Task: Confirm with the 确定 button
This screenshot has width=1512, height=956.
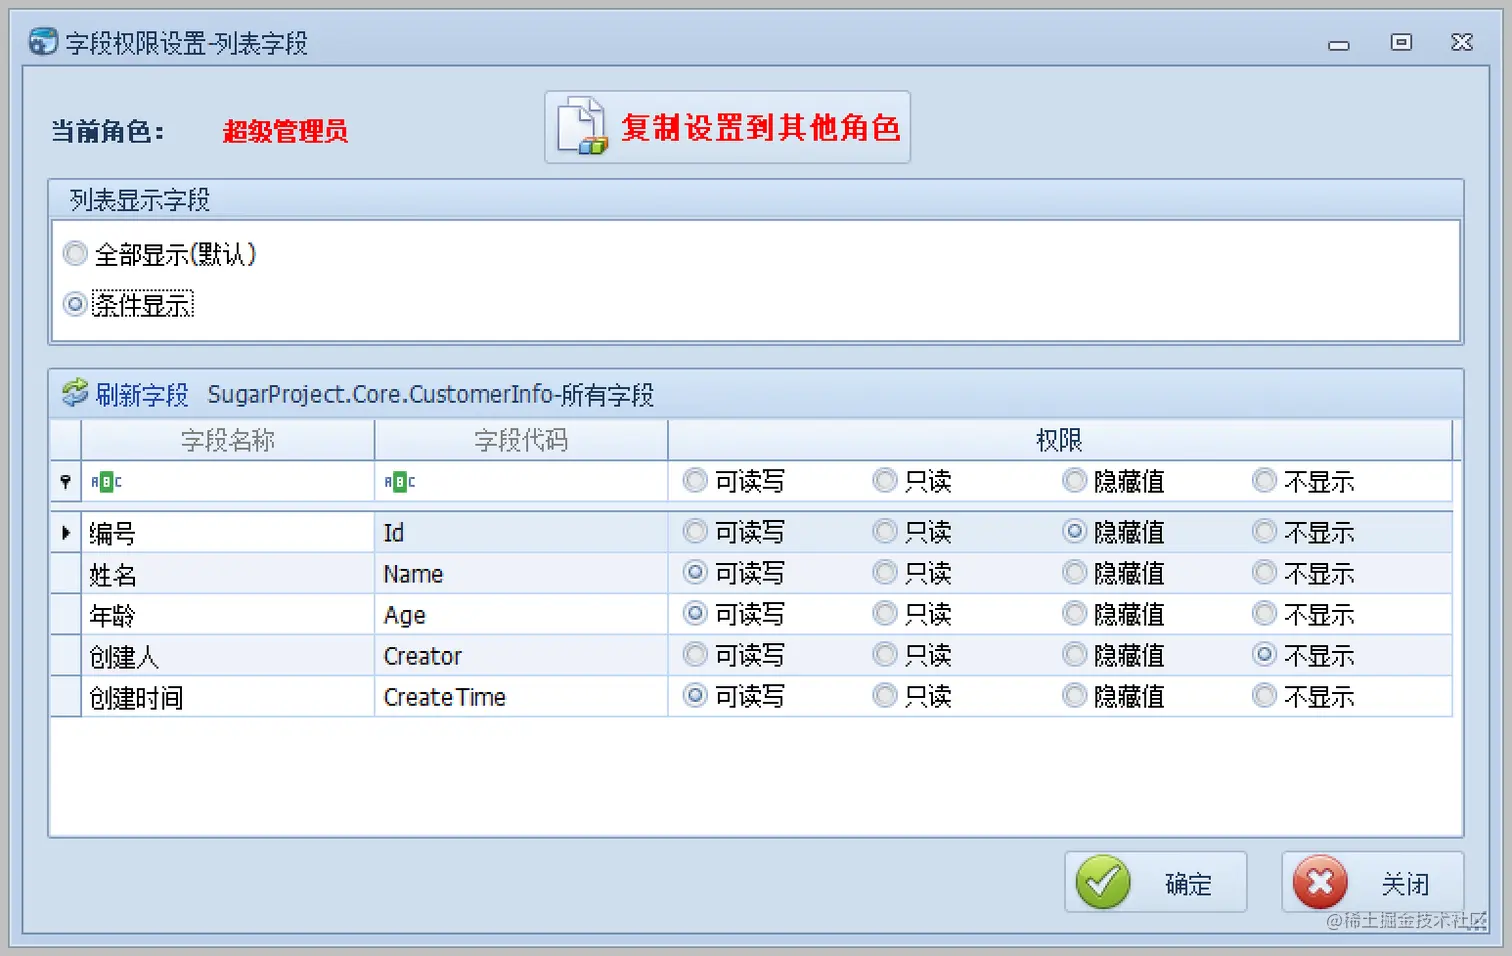Action: coord(1155,882)
